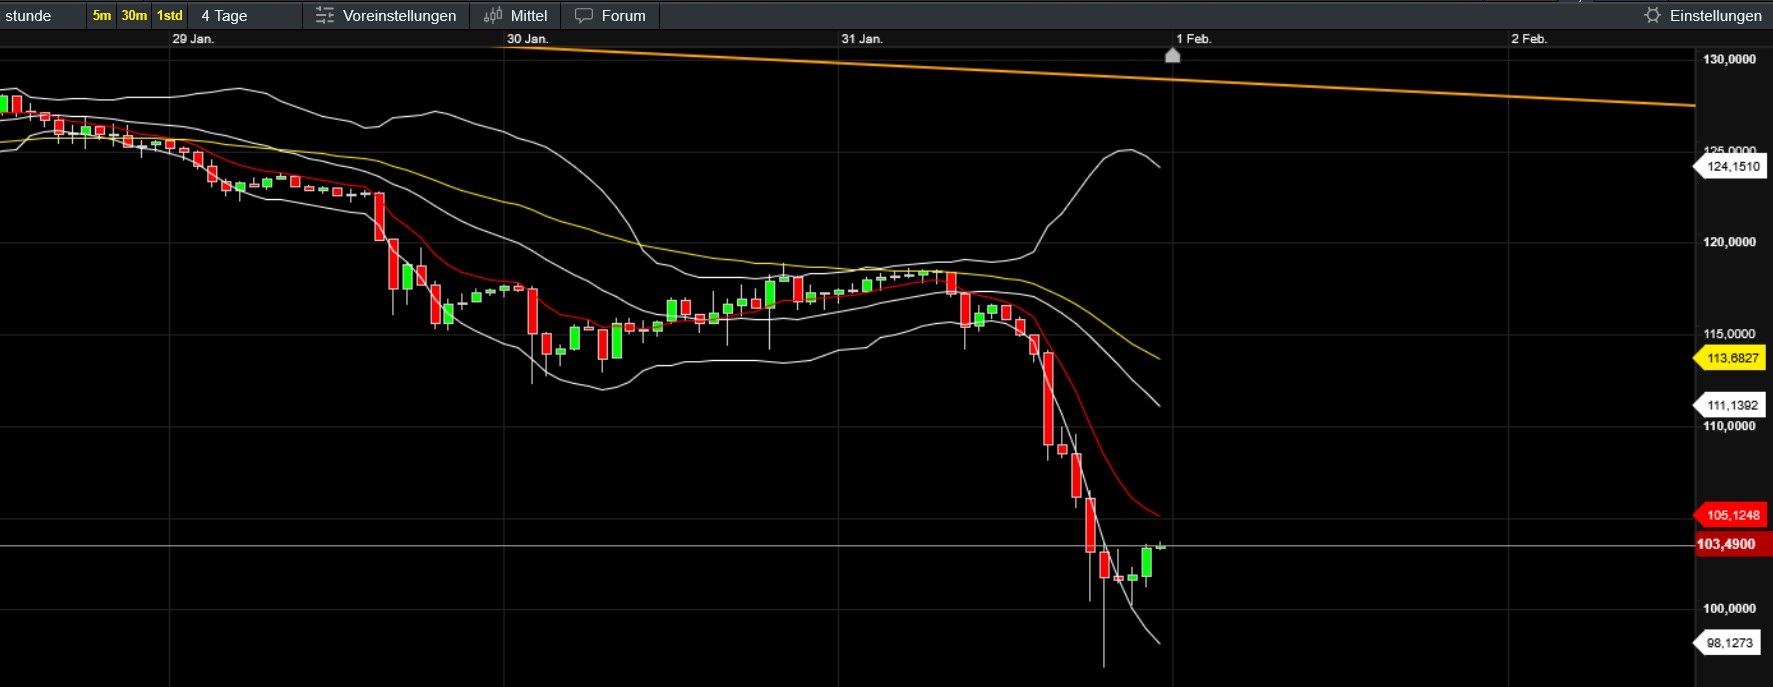Enable the 1std interval
Image resolution: width=1773 pixels, height=687 pixels.
click(170, 16)
